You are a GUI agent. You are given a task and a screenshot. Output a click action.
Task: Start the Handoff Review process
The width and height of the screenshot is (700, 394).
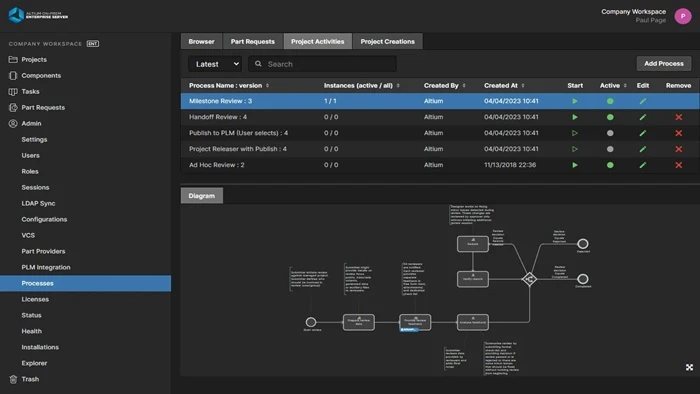pos(575,117)
